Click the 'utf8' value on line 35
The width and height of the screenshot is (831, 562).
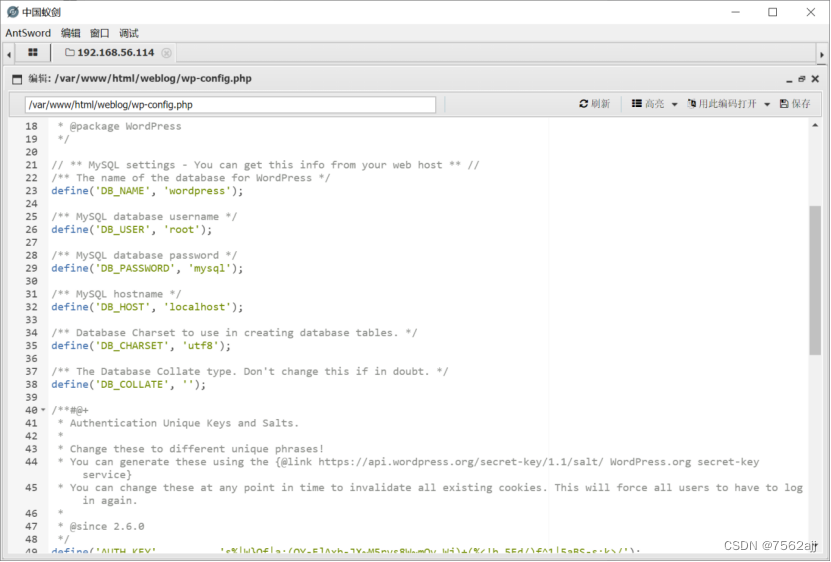[200, 345]
